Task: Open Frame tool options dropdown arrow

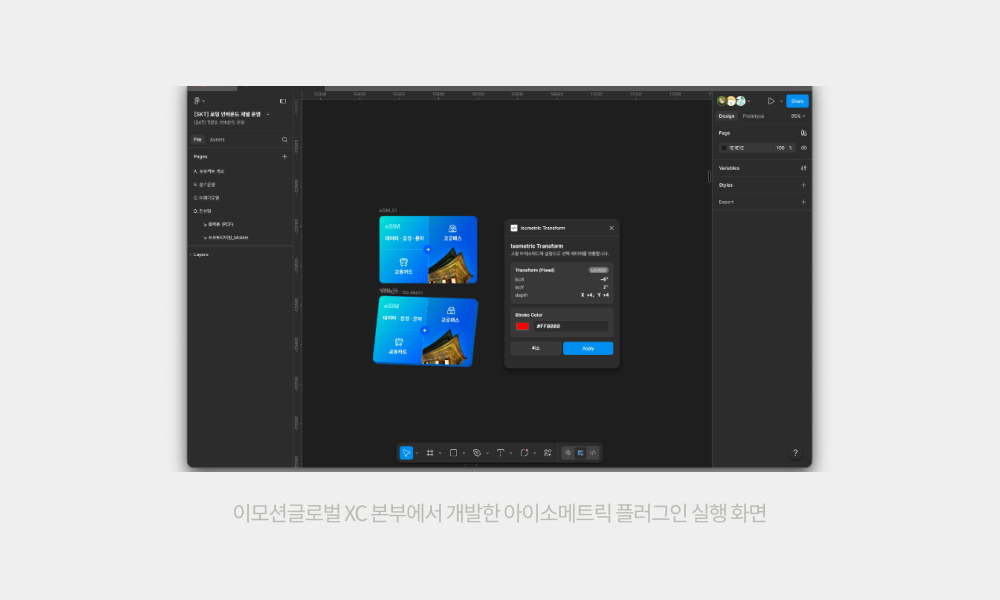Action: point(440,453)
